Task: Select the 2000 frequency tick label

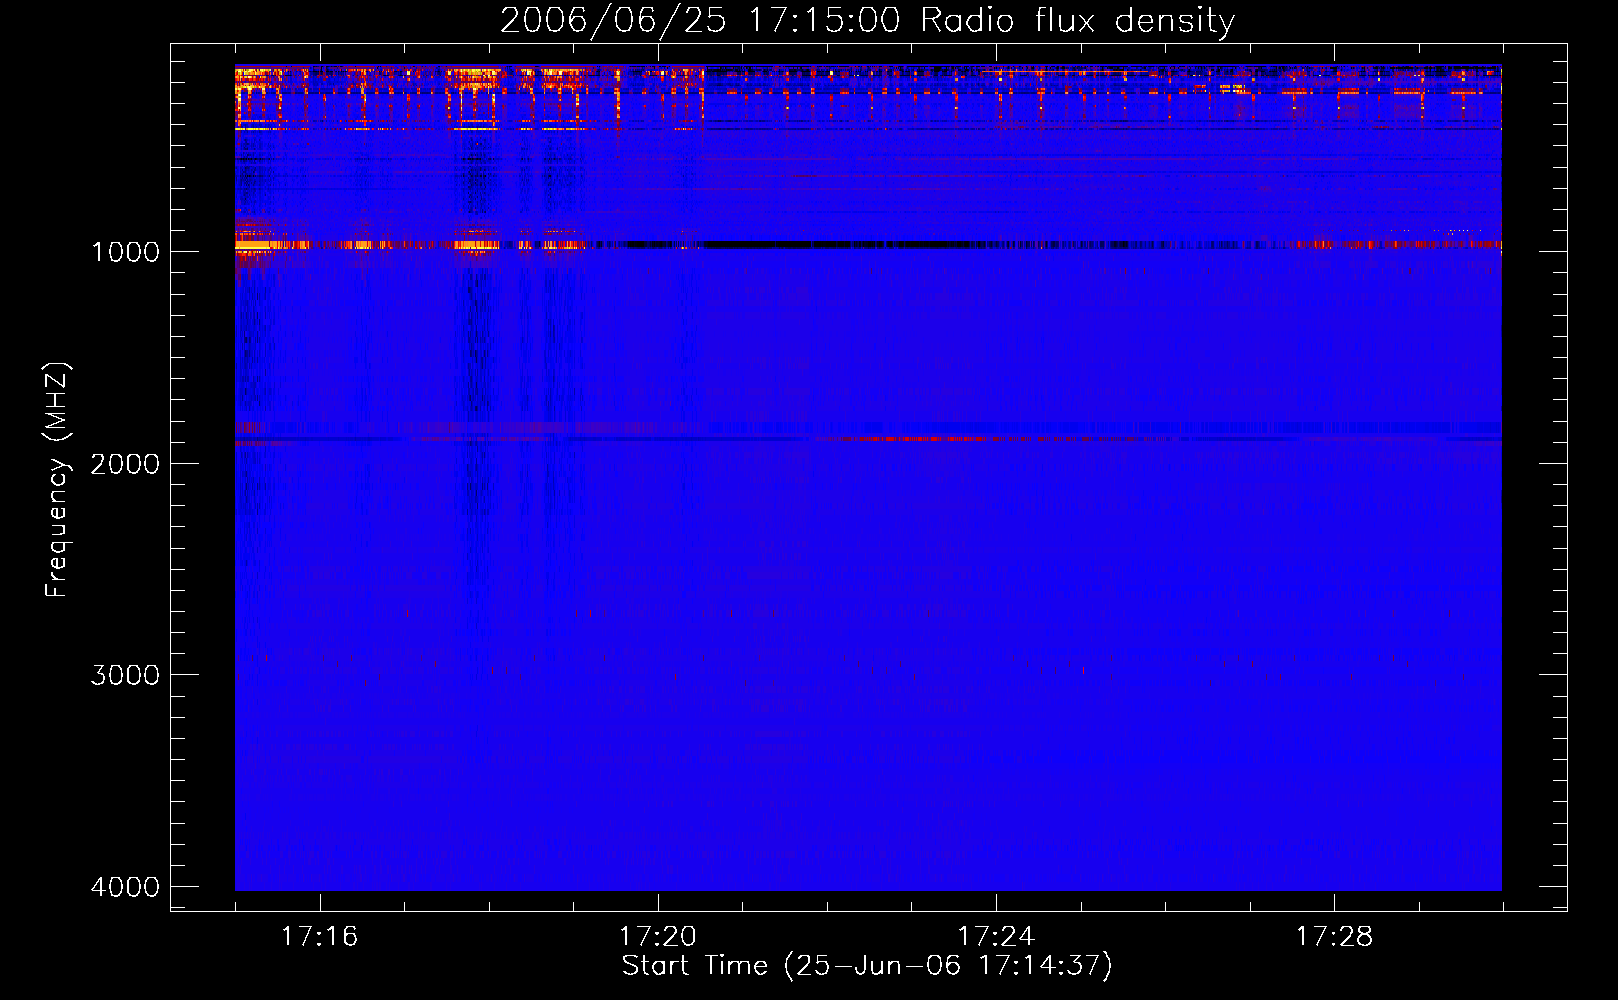Action: pyautogui.click(x=125, y=463)
